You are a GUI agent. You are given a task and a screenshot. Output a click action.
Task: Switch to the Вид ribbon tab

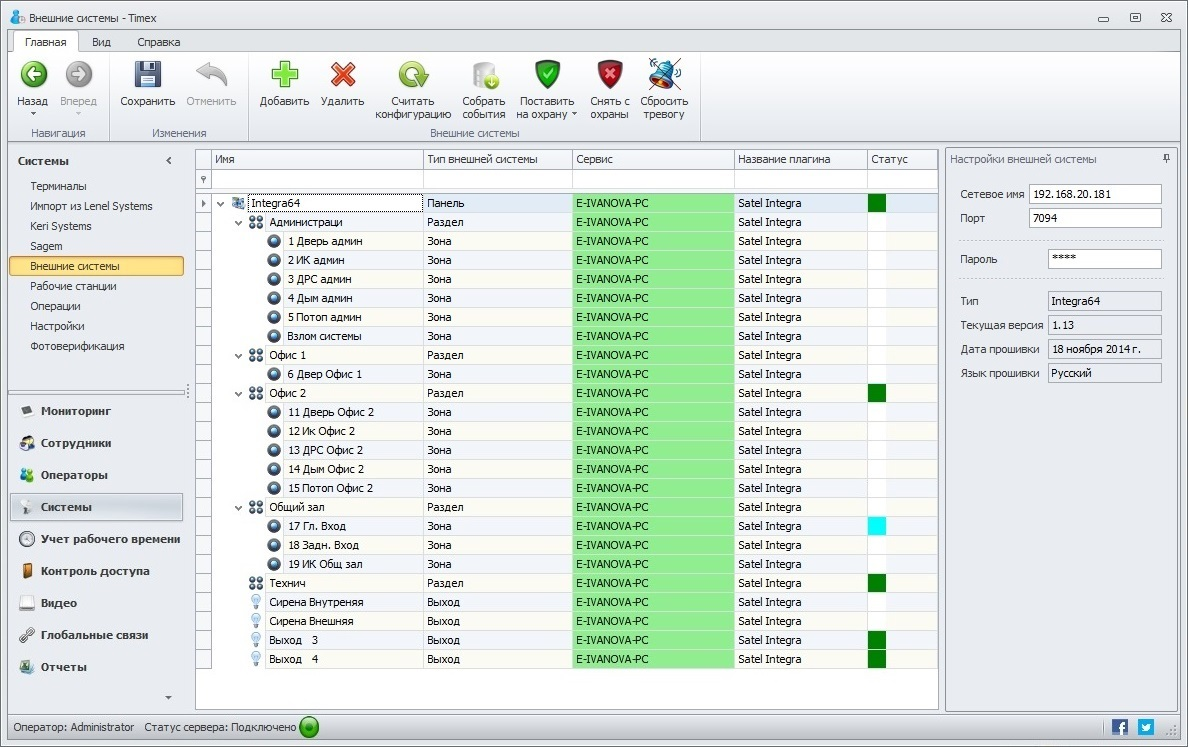click(x=101, y=42)
